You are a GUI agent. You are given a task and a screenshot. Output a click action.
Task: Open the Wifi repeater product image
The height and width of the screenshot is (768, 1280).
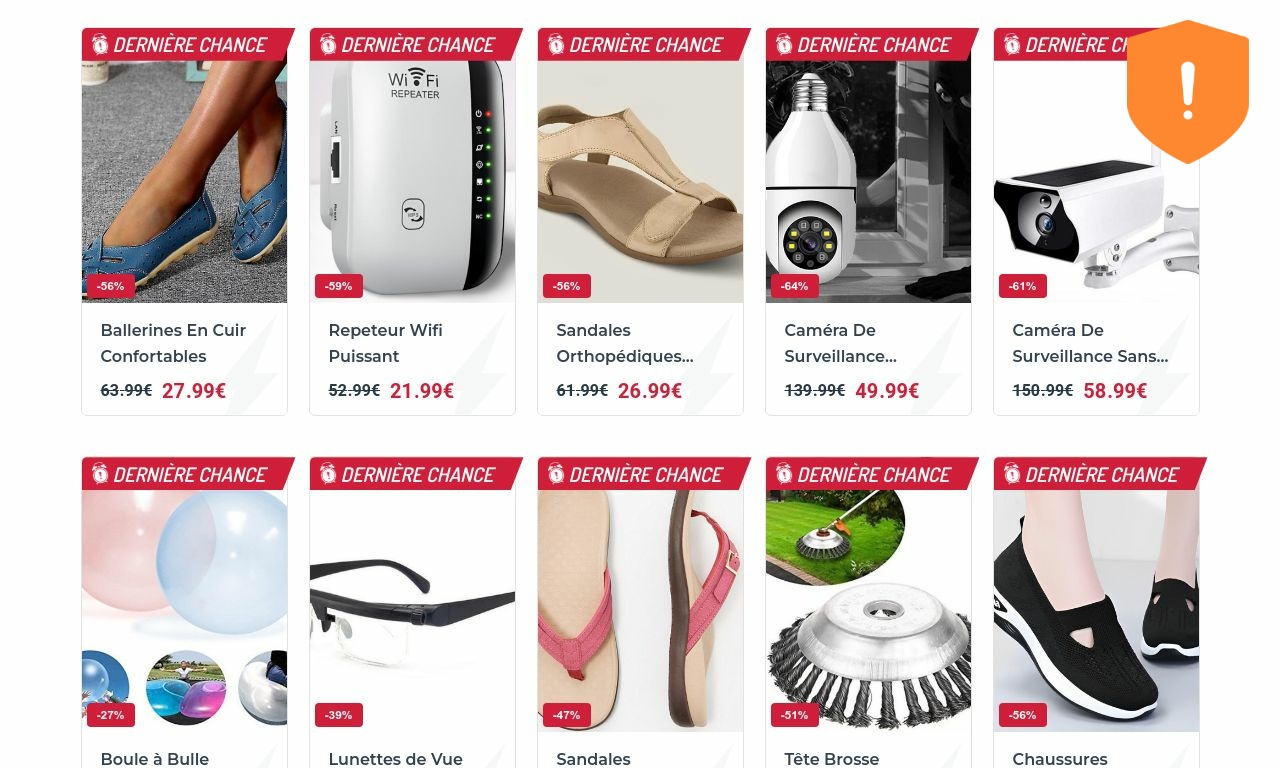(x=412, y=181)
